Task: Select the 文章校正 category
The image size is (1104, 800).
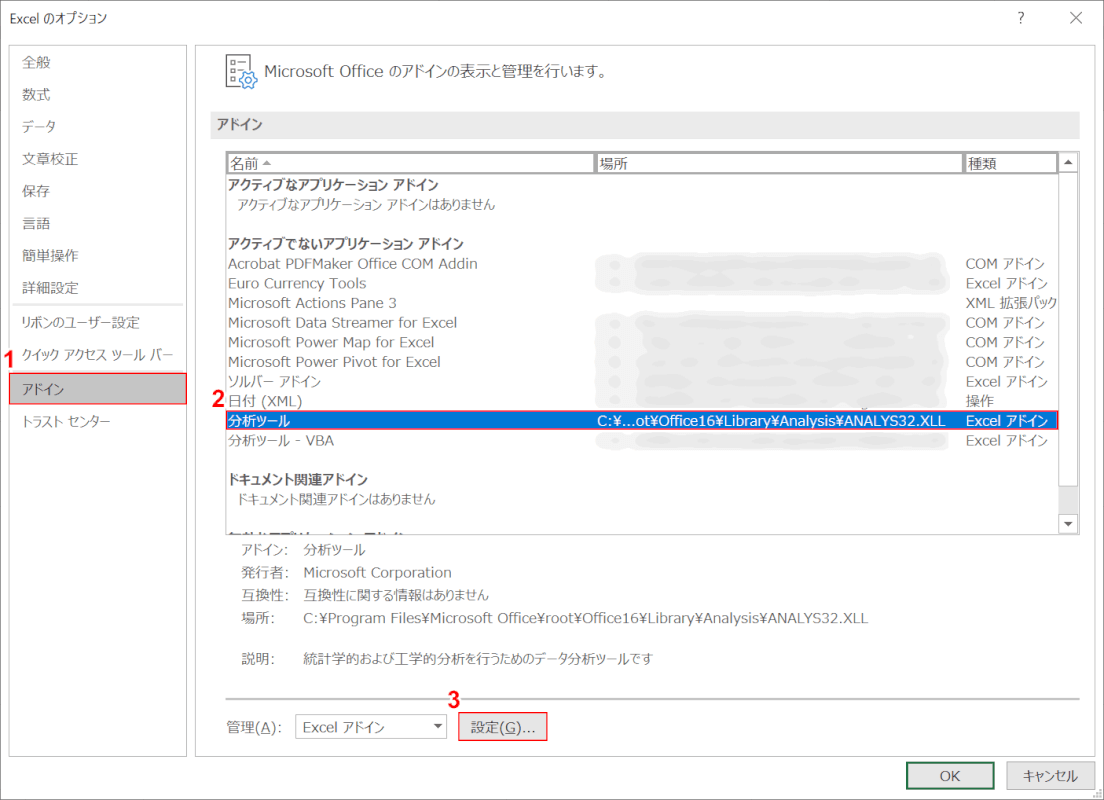Action: tap(50, 159)
